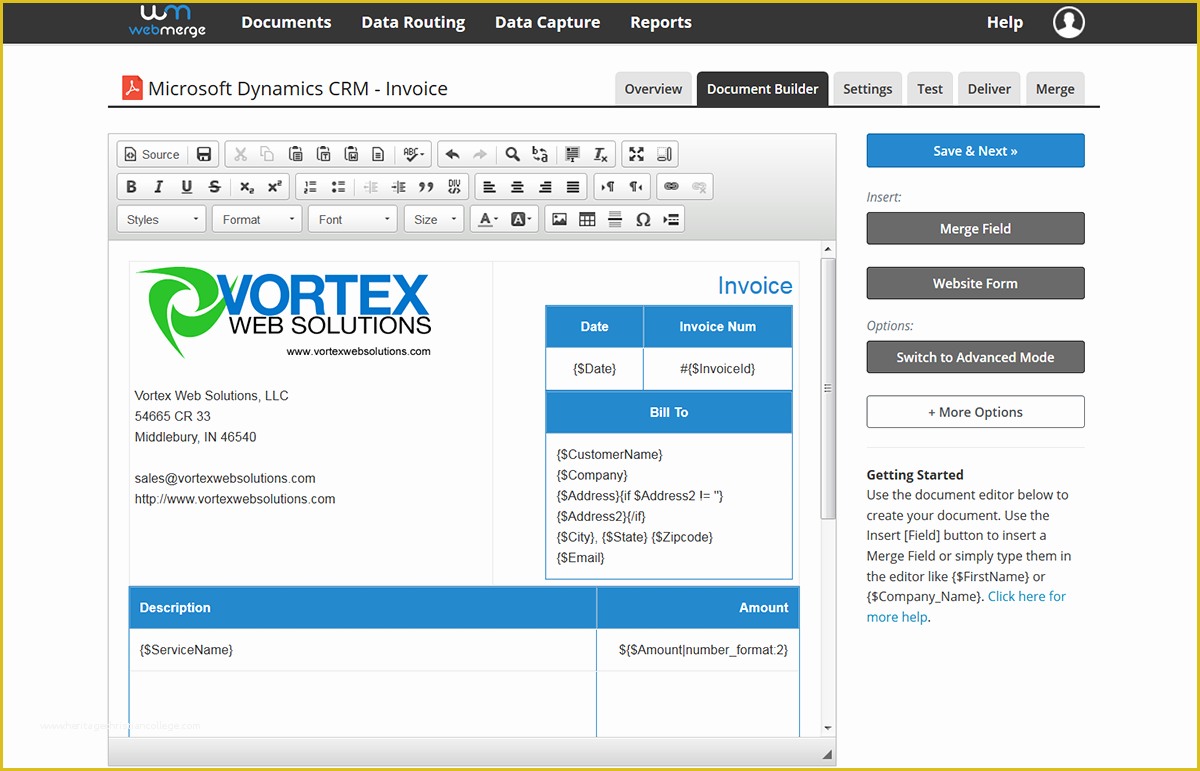Click the Replace icon
The image size is (1200, 771).
pyautogui.click(x=540, y=154)
